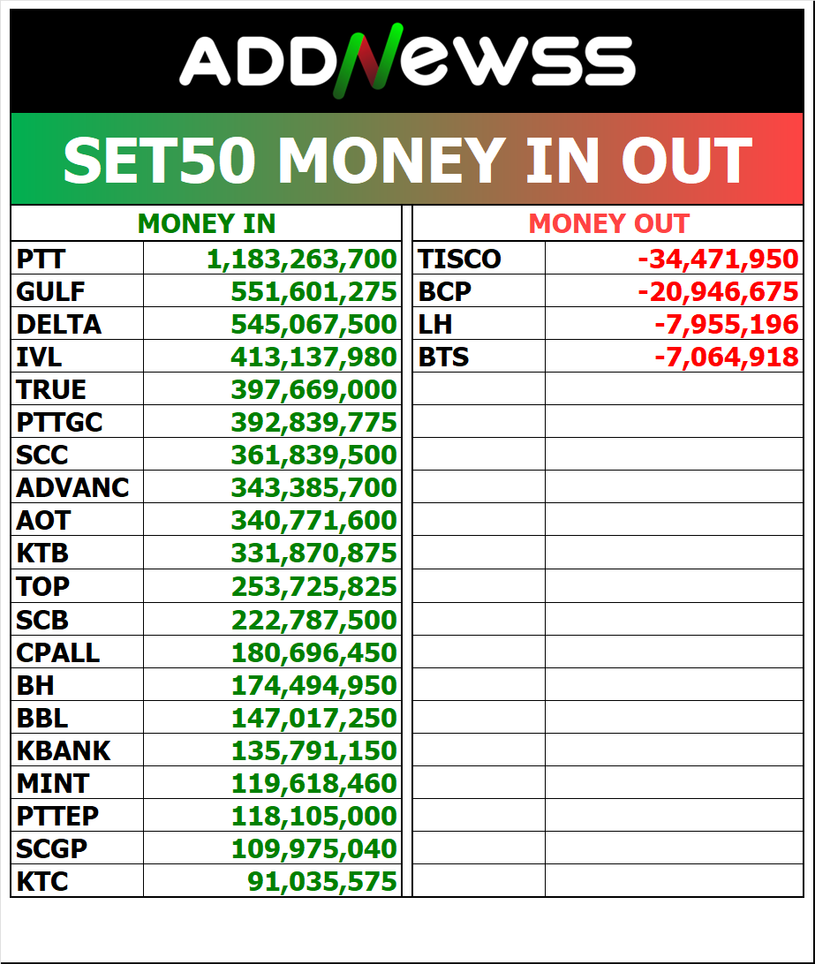Select the MONEY OUT column header

pyautogui.click(x=608, y=224)
